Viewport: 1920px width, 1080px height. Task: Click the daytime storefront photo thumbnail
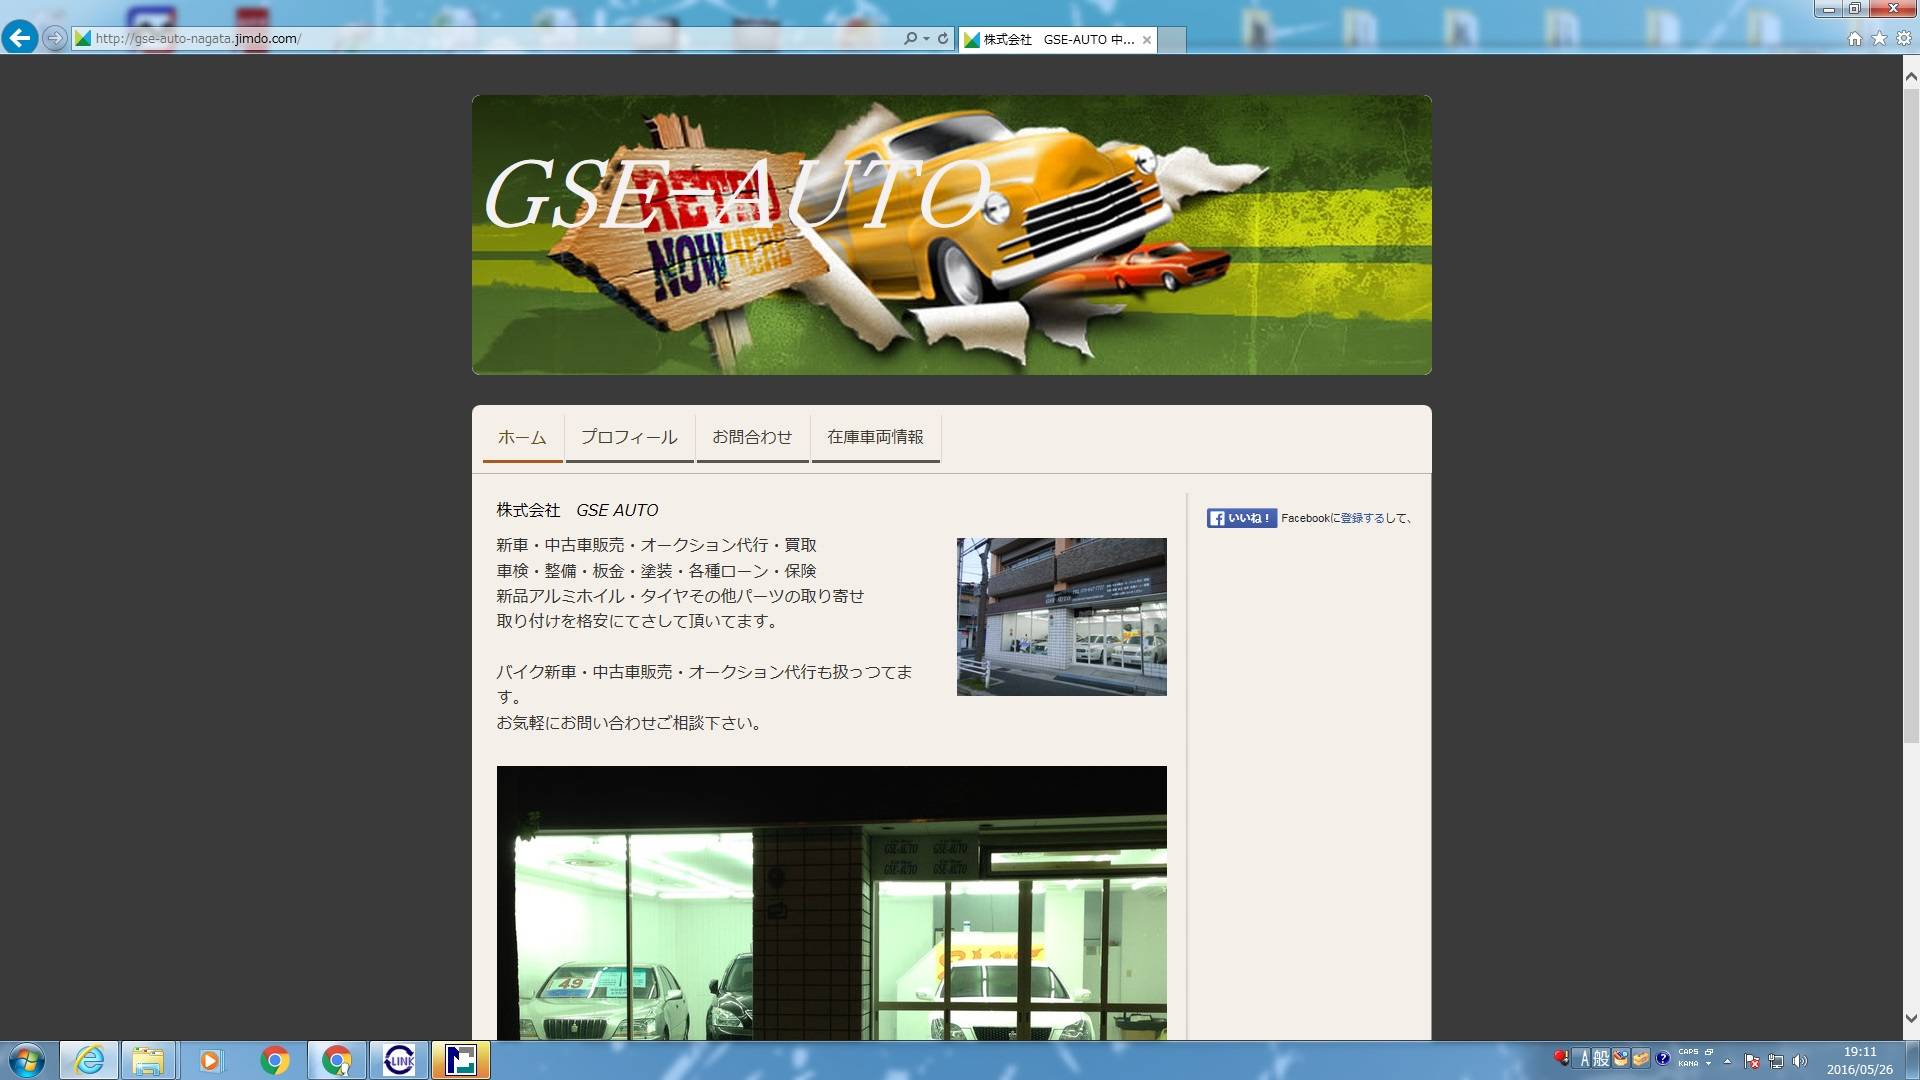click(x=1061, y=617)
